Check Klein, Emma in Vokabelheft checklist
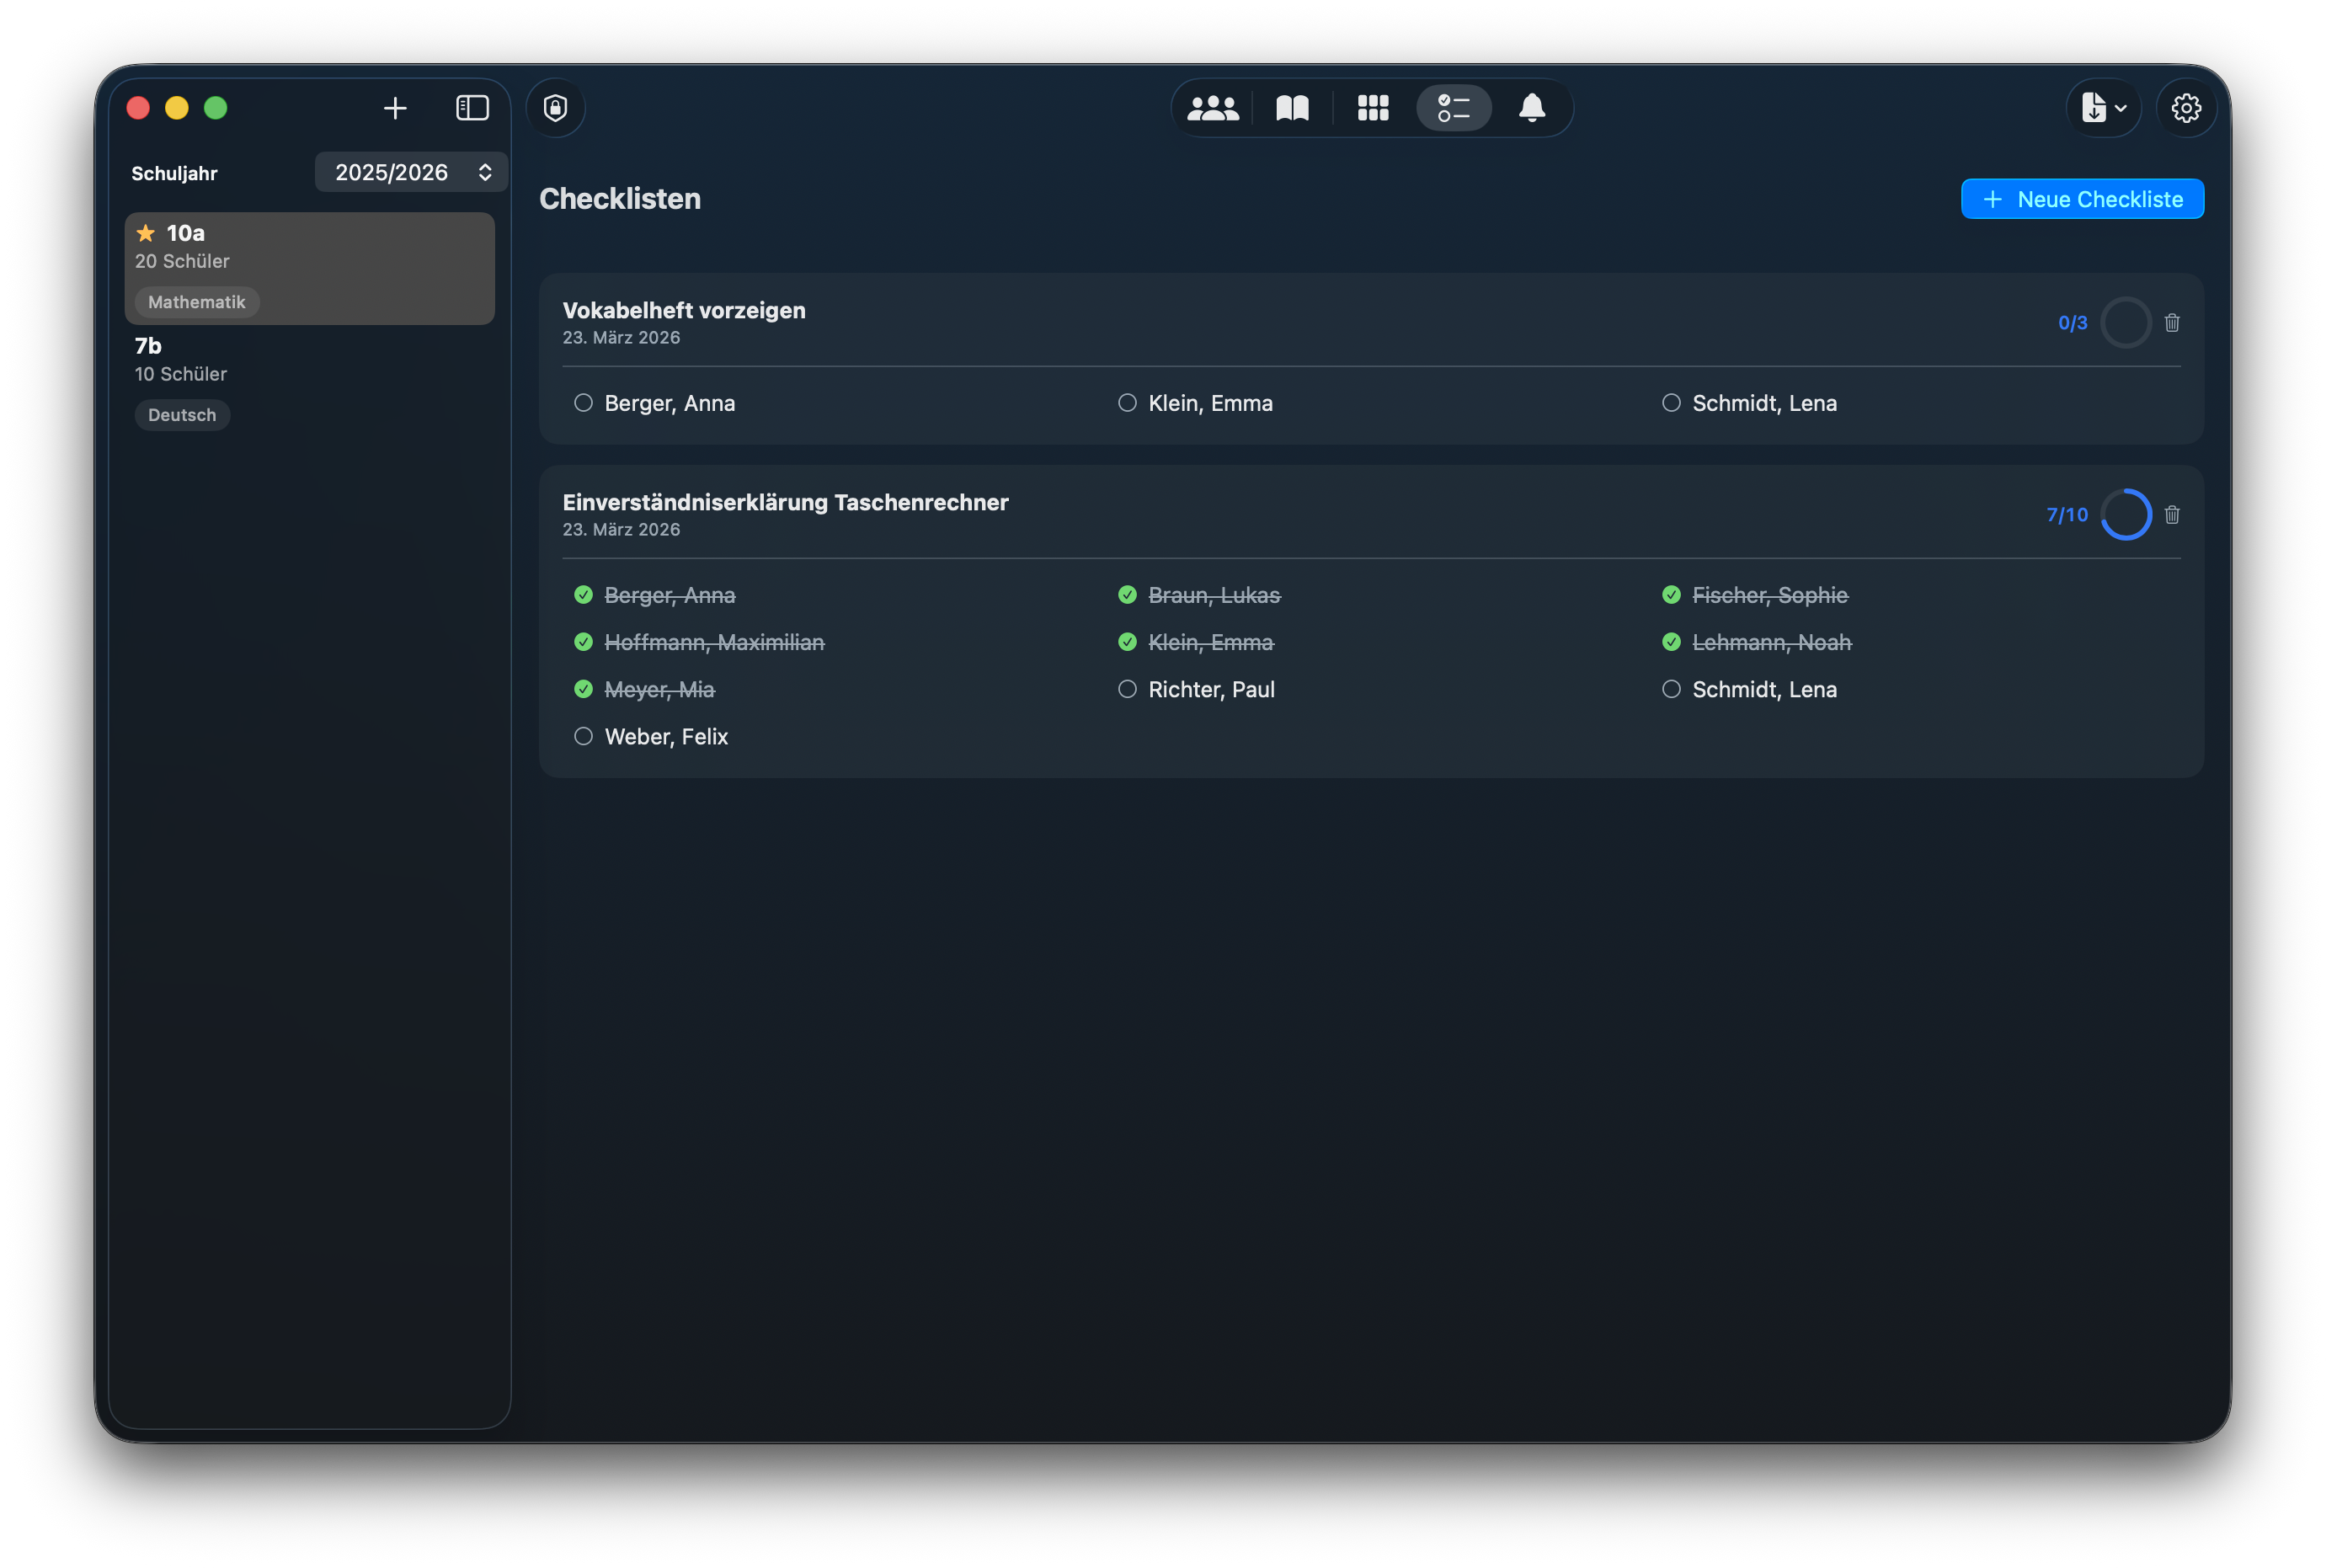The image size is (2326, 1568). (x=1127, y=403)
